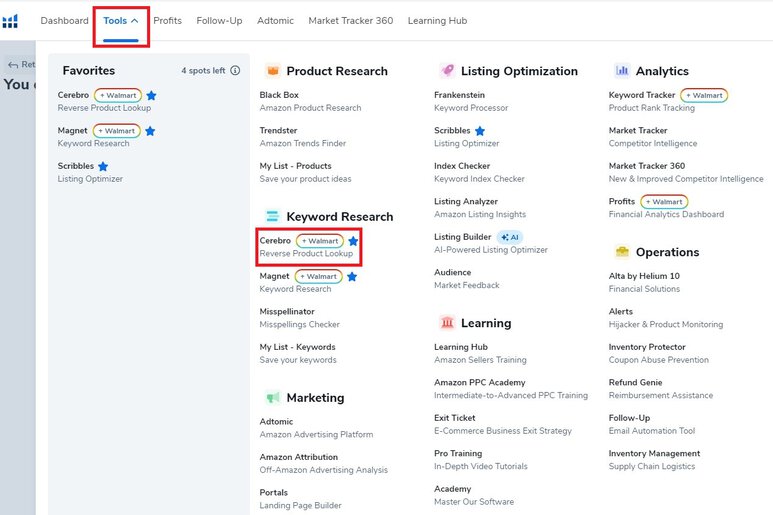Viewport: 773px width, 515px height.
Task: Open the Adtomic tab in top navigation
Action: click(x=276, y=21)
